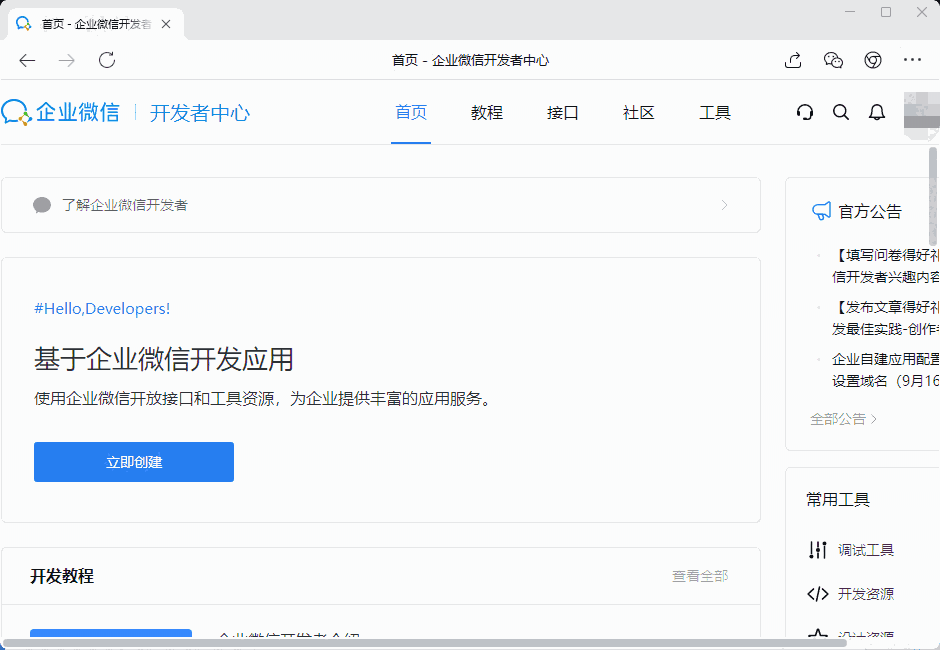Click the horizontal scrollbar at the bottom
Image resolution: width=940 pixels, height=650 pixels.
400,644
